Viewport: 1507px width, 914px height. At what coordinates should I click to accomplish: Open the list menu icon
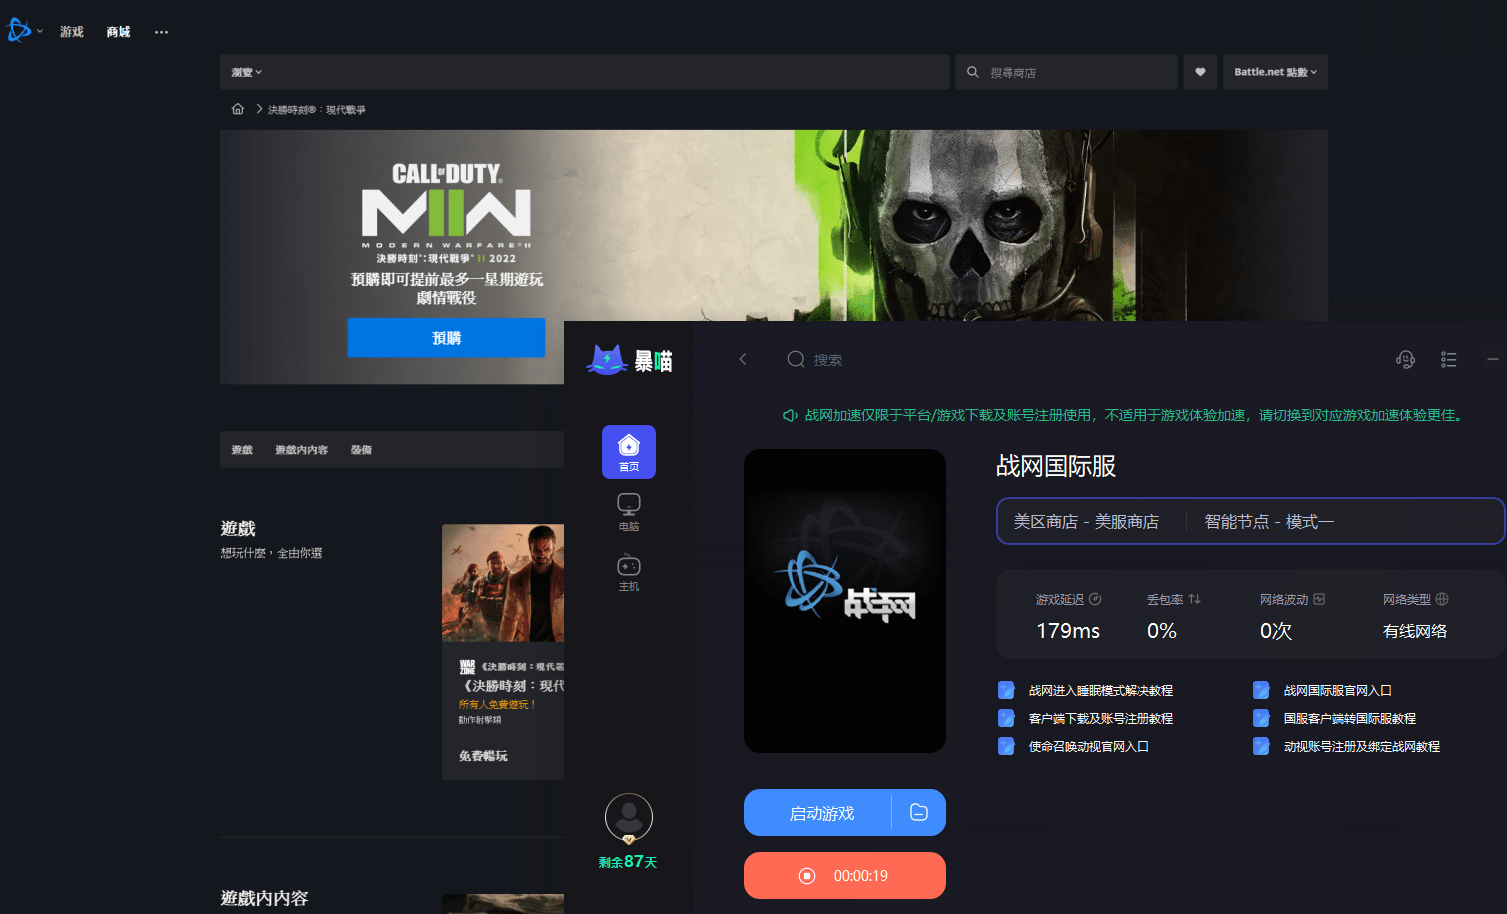[x=1449, y=359]
